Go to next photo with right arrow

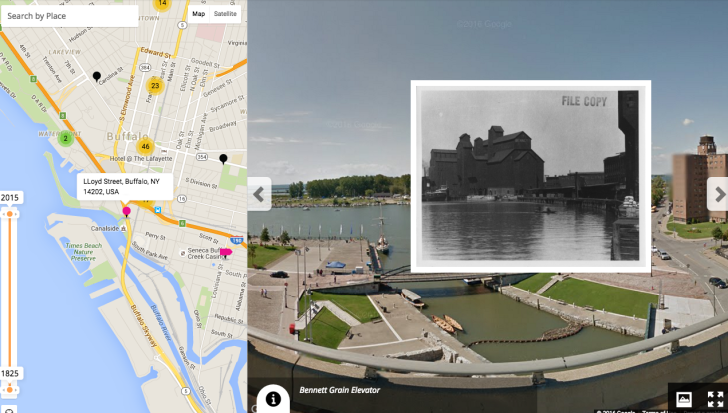point(717,194)
